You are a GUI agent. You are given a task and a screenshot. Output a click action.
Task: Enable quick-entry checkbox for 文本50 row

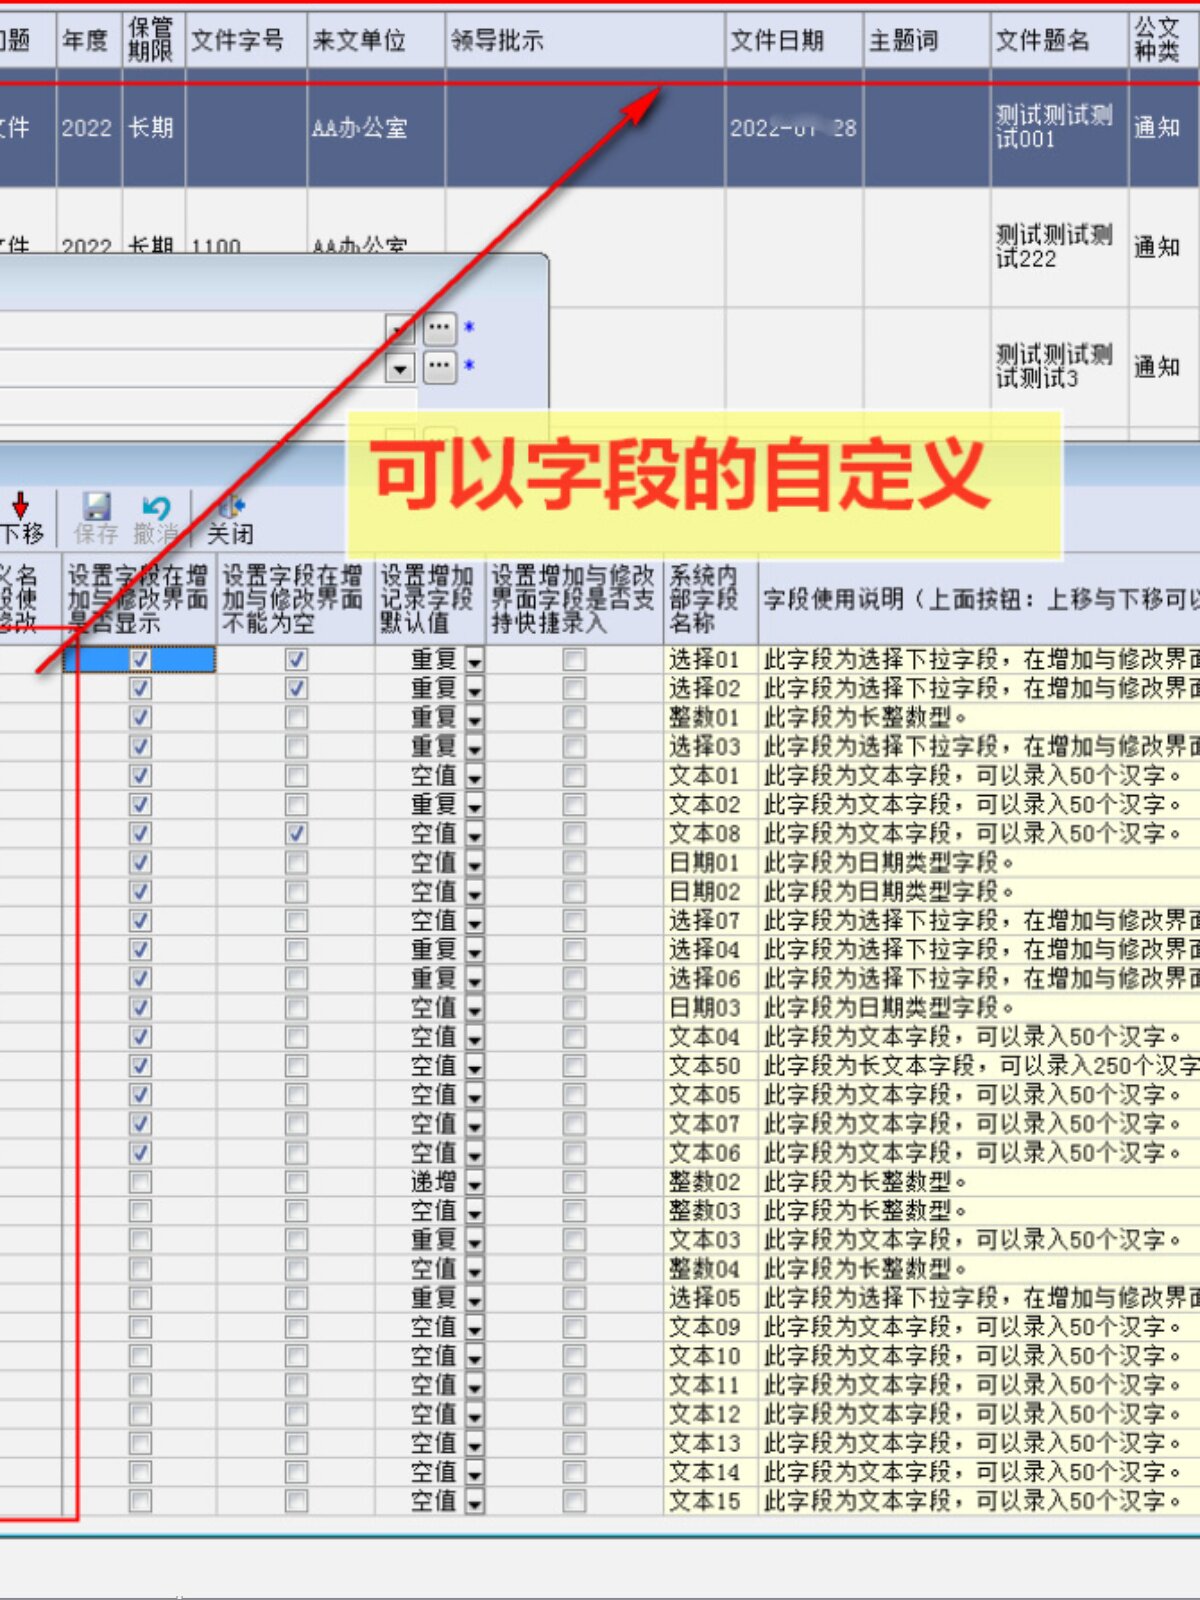[x=574, y=1066]
